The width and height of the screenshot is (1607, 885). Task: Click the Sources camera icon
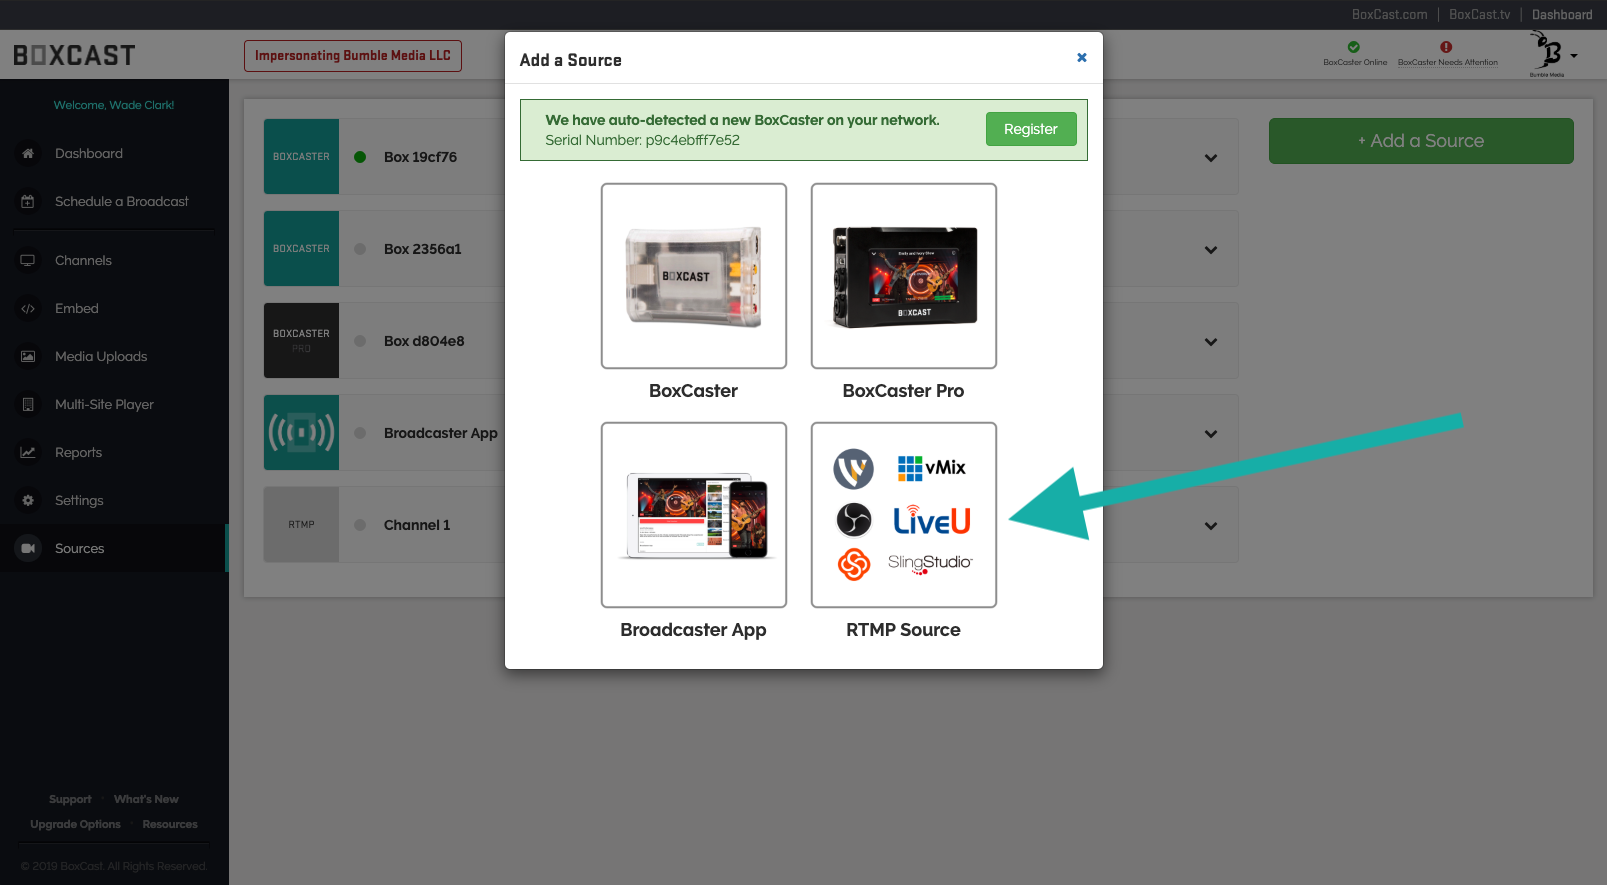tap(28, 549)
